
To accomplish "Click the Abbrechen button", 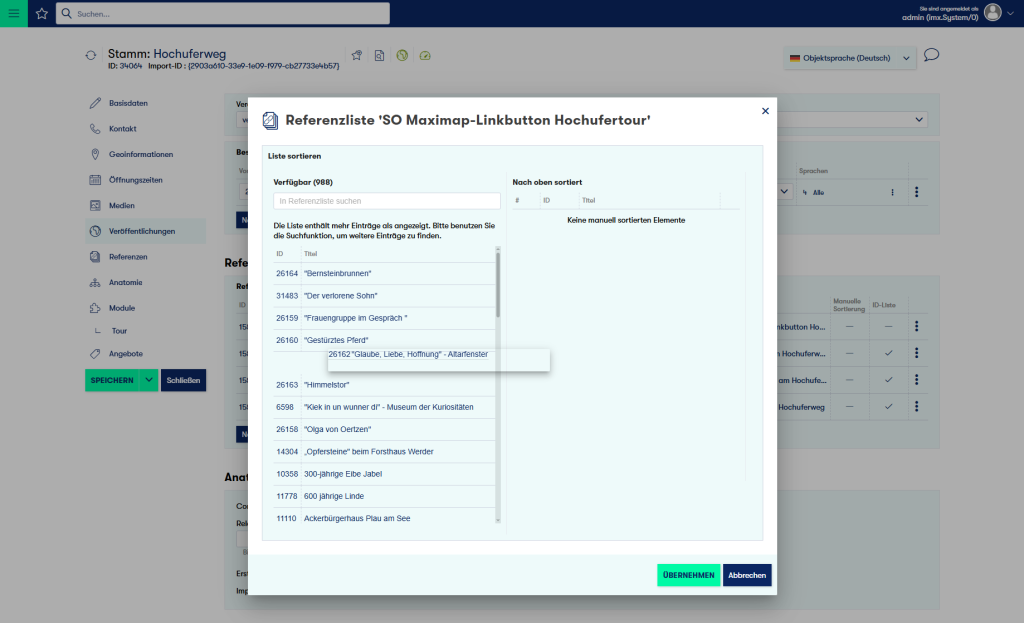I will click(x=747, y=575).
